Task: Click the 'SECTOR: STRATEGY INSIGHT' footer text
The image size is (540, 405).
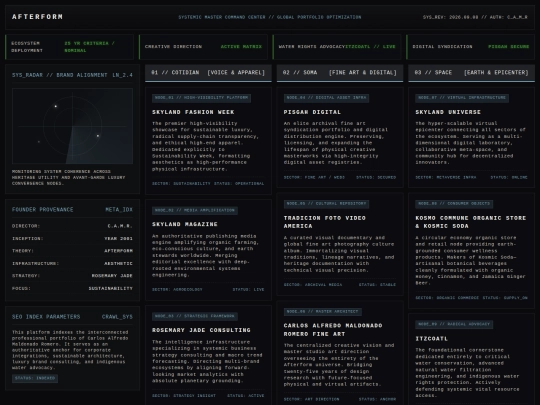Action: 184,396
